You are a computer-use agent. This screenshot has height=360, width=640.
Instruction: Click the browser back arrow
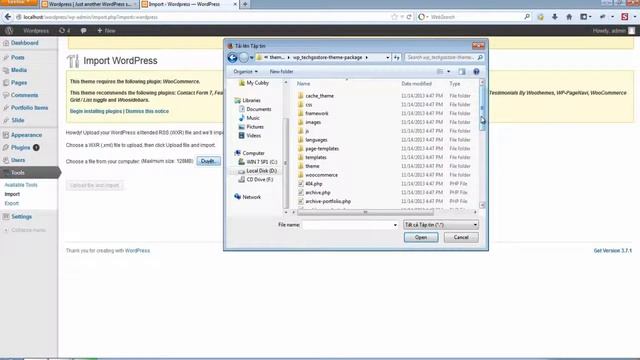[8, 17]
